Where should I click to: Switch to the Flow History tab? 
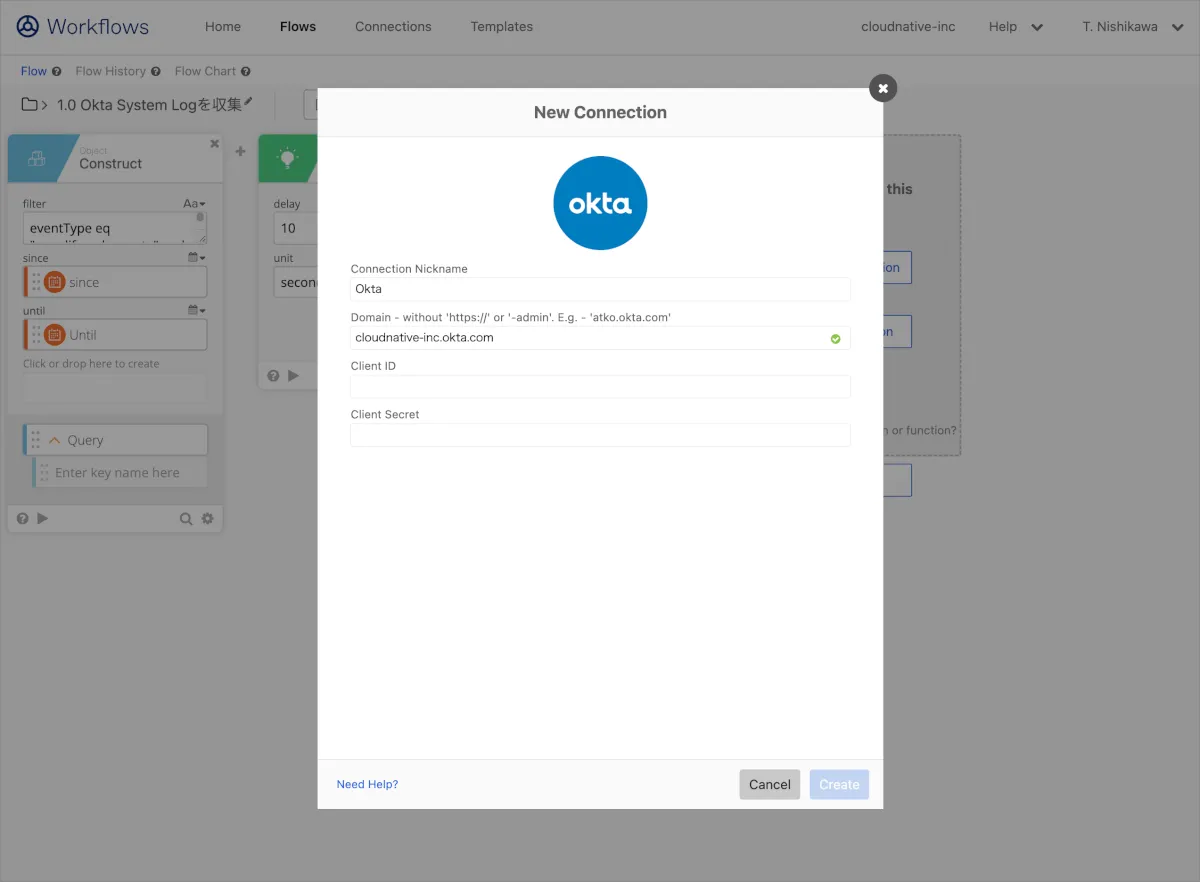click(110, 71)
